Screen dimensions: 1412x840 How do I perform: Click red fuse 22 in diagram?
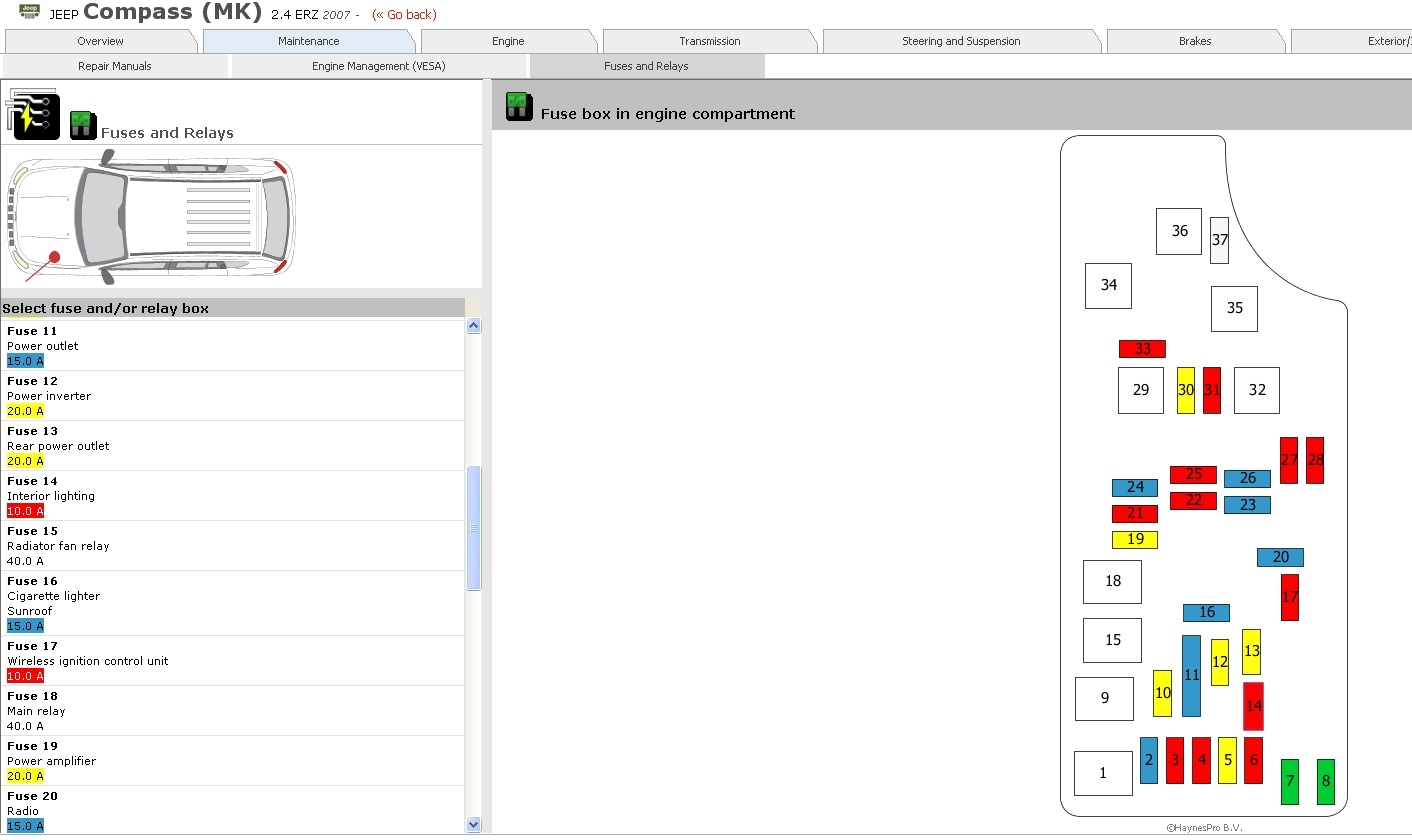pyautogui.click(x=1193, y=501)
